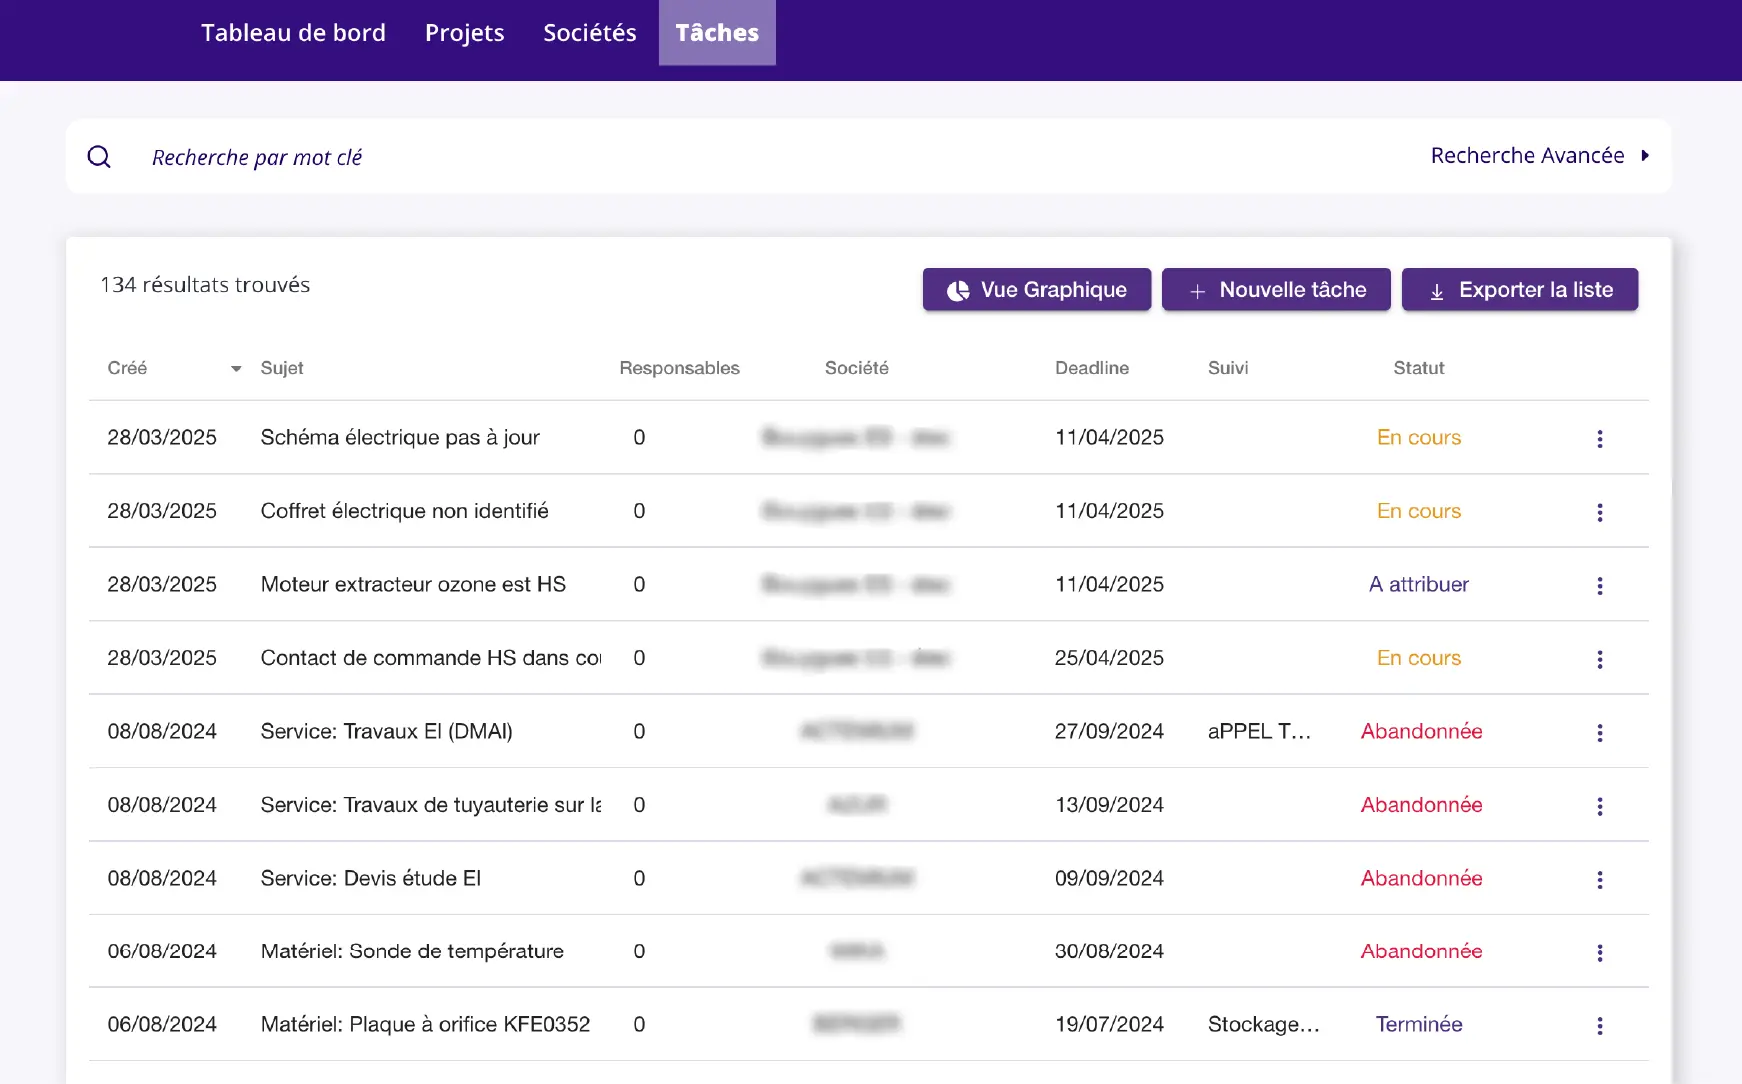Open the Contact de commande HS task row
This screenshot has height=1084, width=1742.
click(x=430, y=658)
